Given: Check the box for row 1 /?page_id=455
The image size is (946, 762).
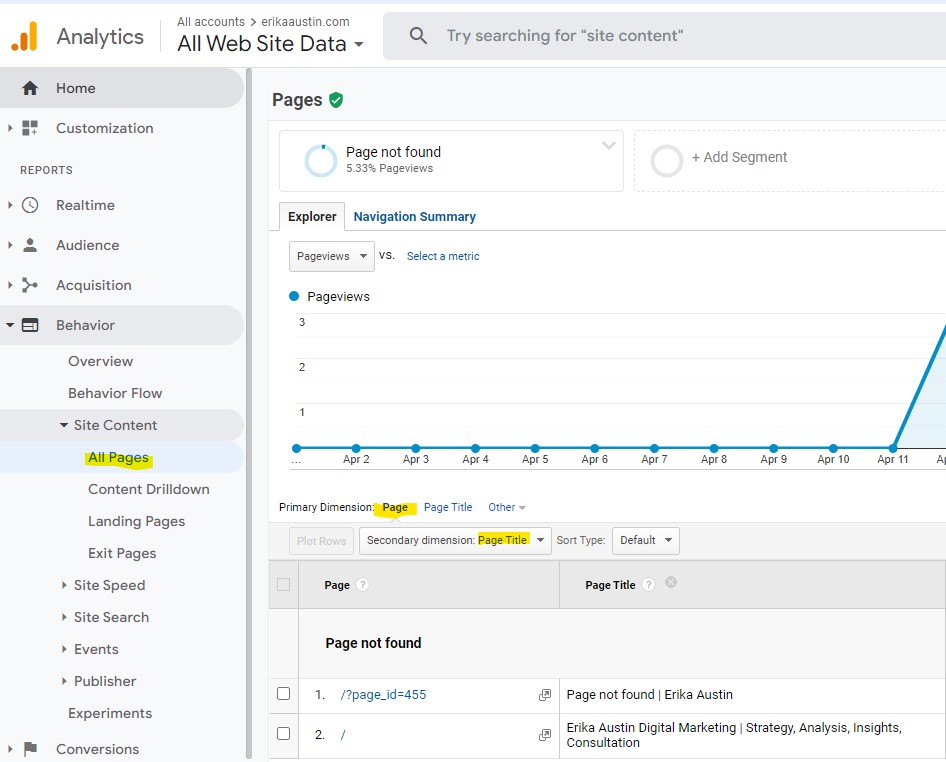Looking at the screenshot, I should pyautogui.click(x=284, y=694).
